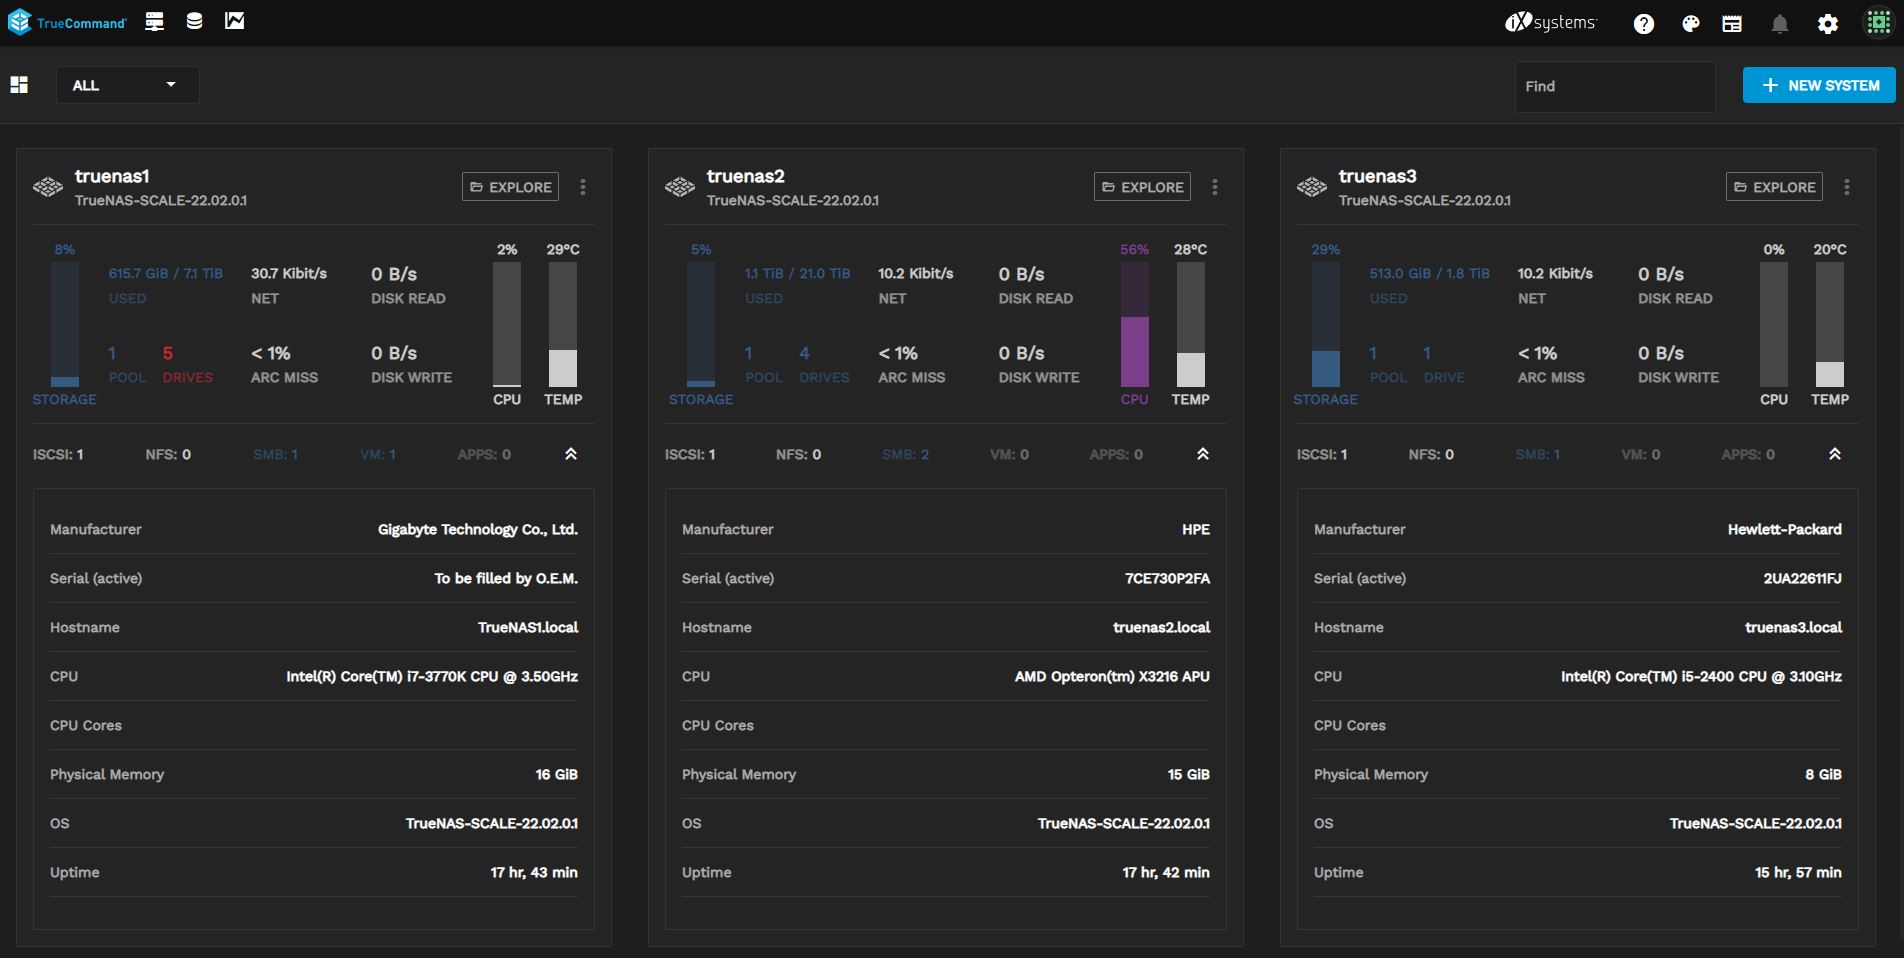Click SMB: 1 on the truenas1 card

pos(275,454)
